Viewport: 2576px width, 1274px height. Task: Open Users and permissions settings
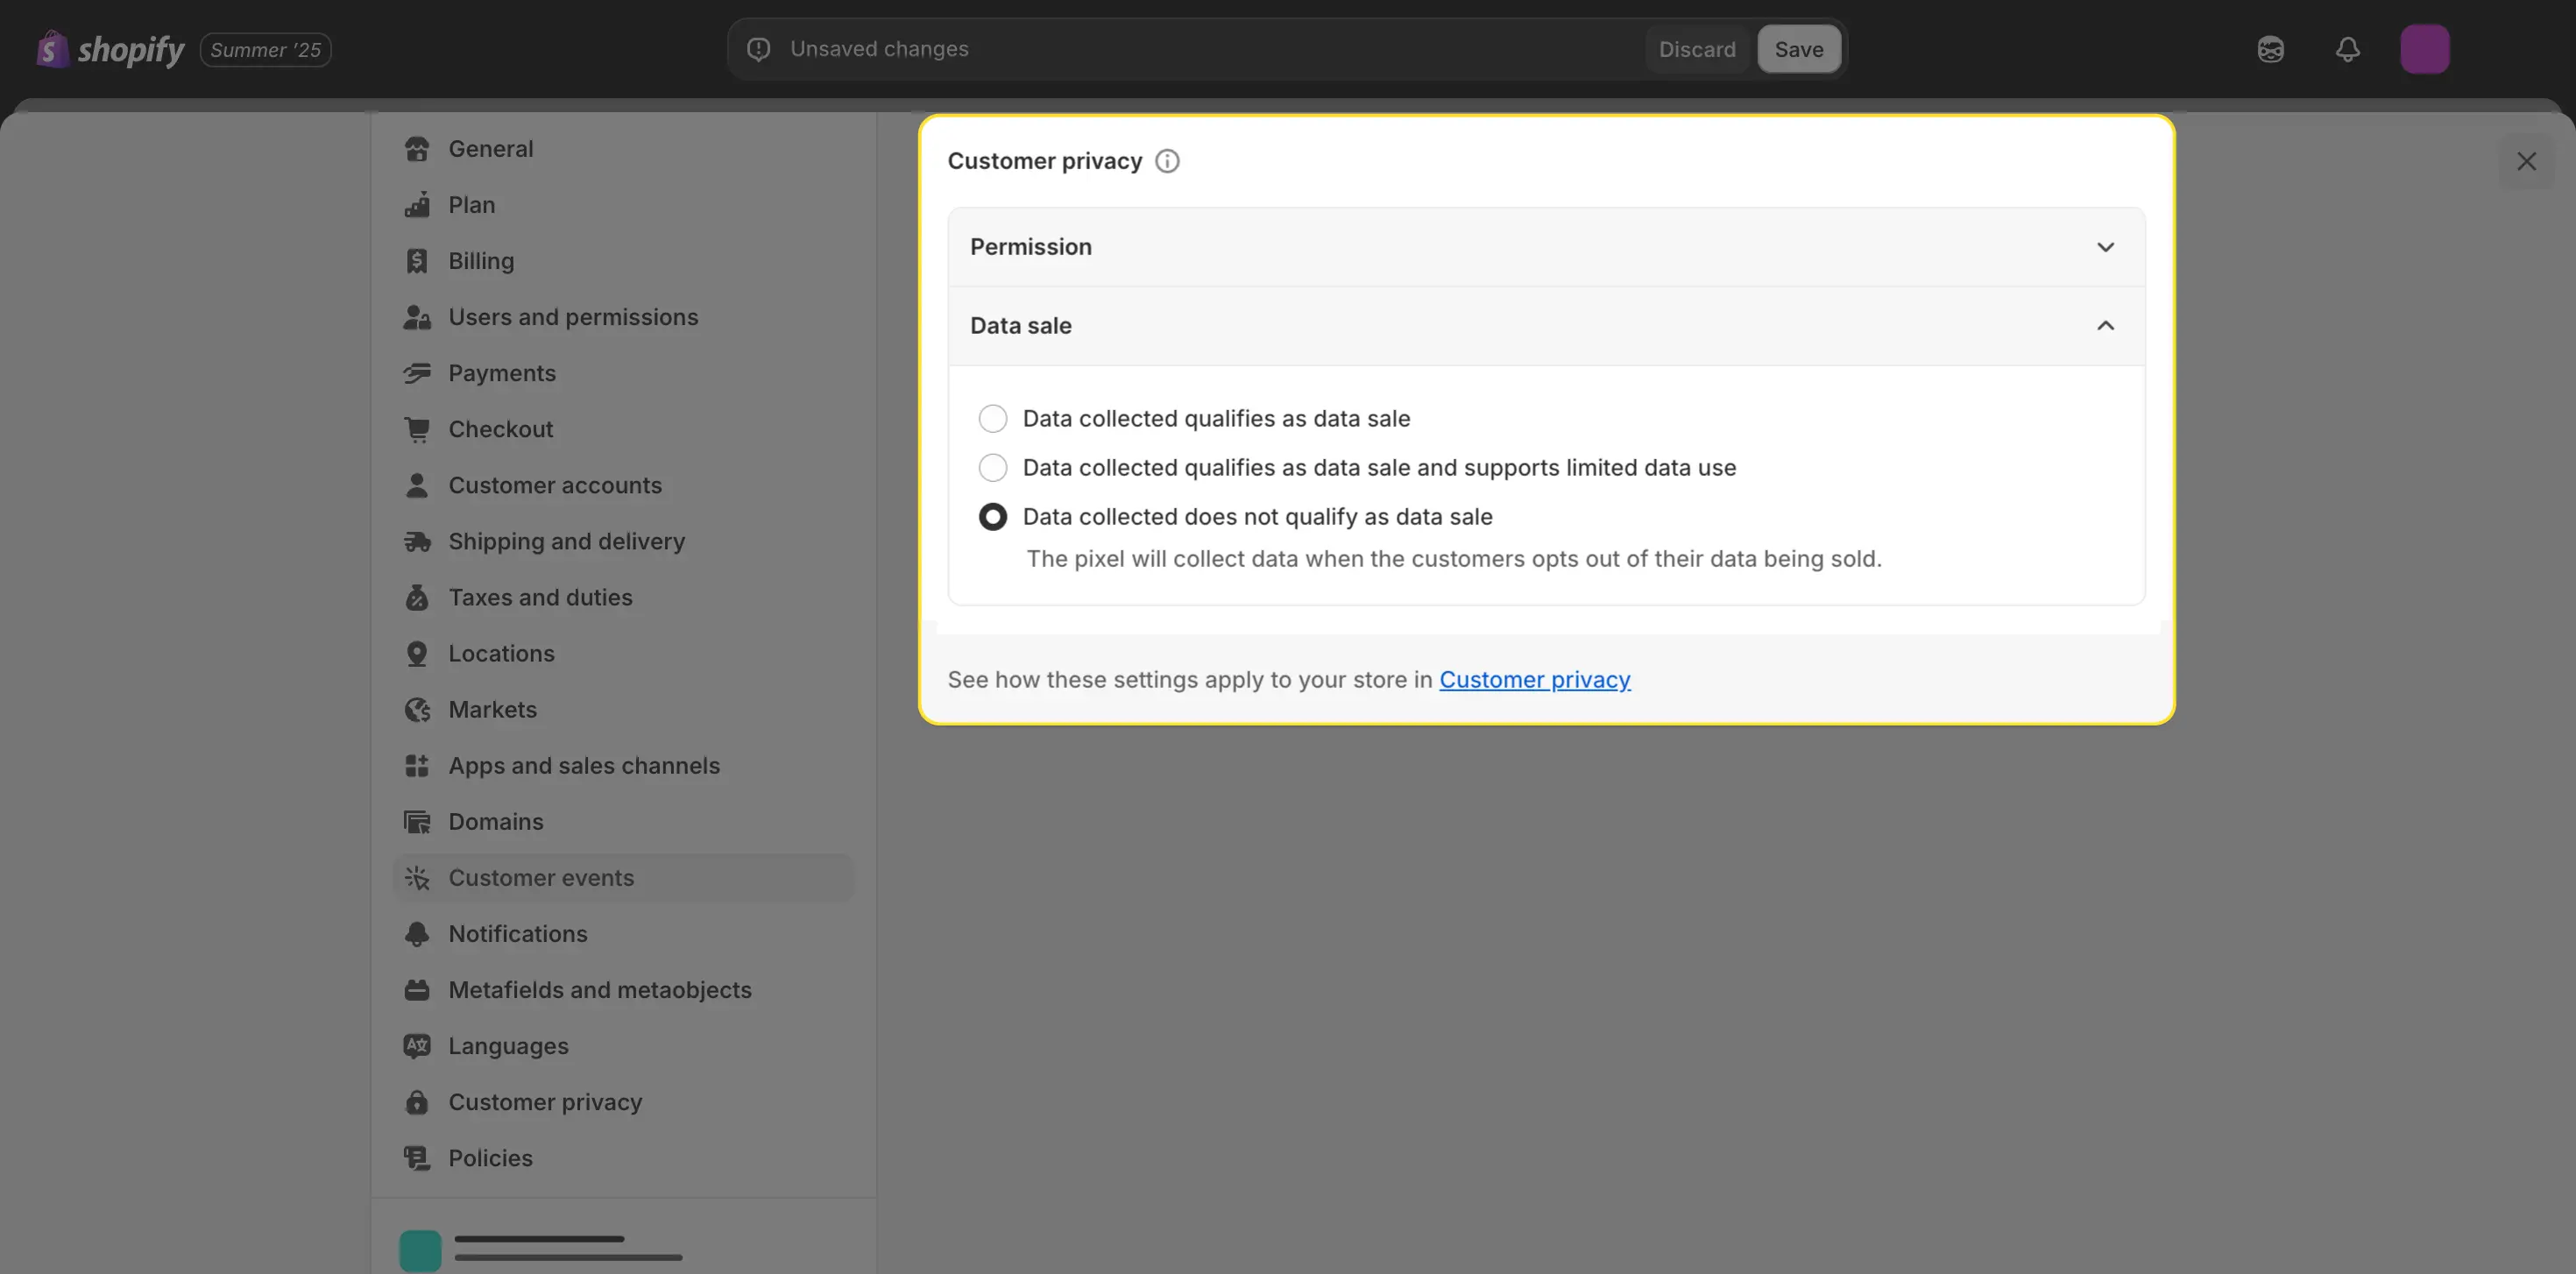coord(623,317)
